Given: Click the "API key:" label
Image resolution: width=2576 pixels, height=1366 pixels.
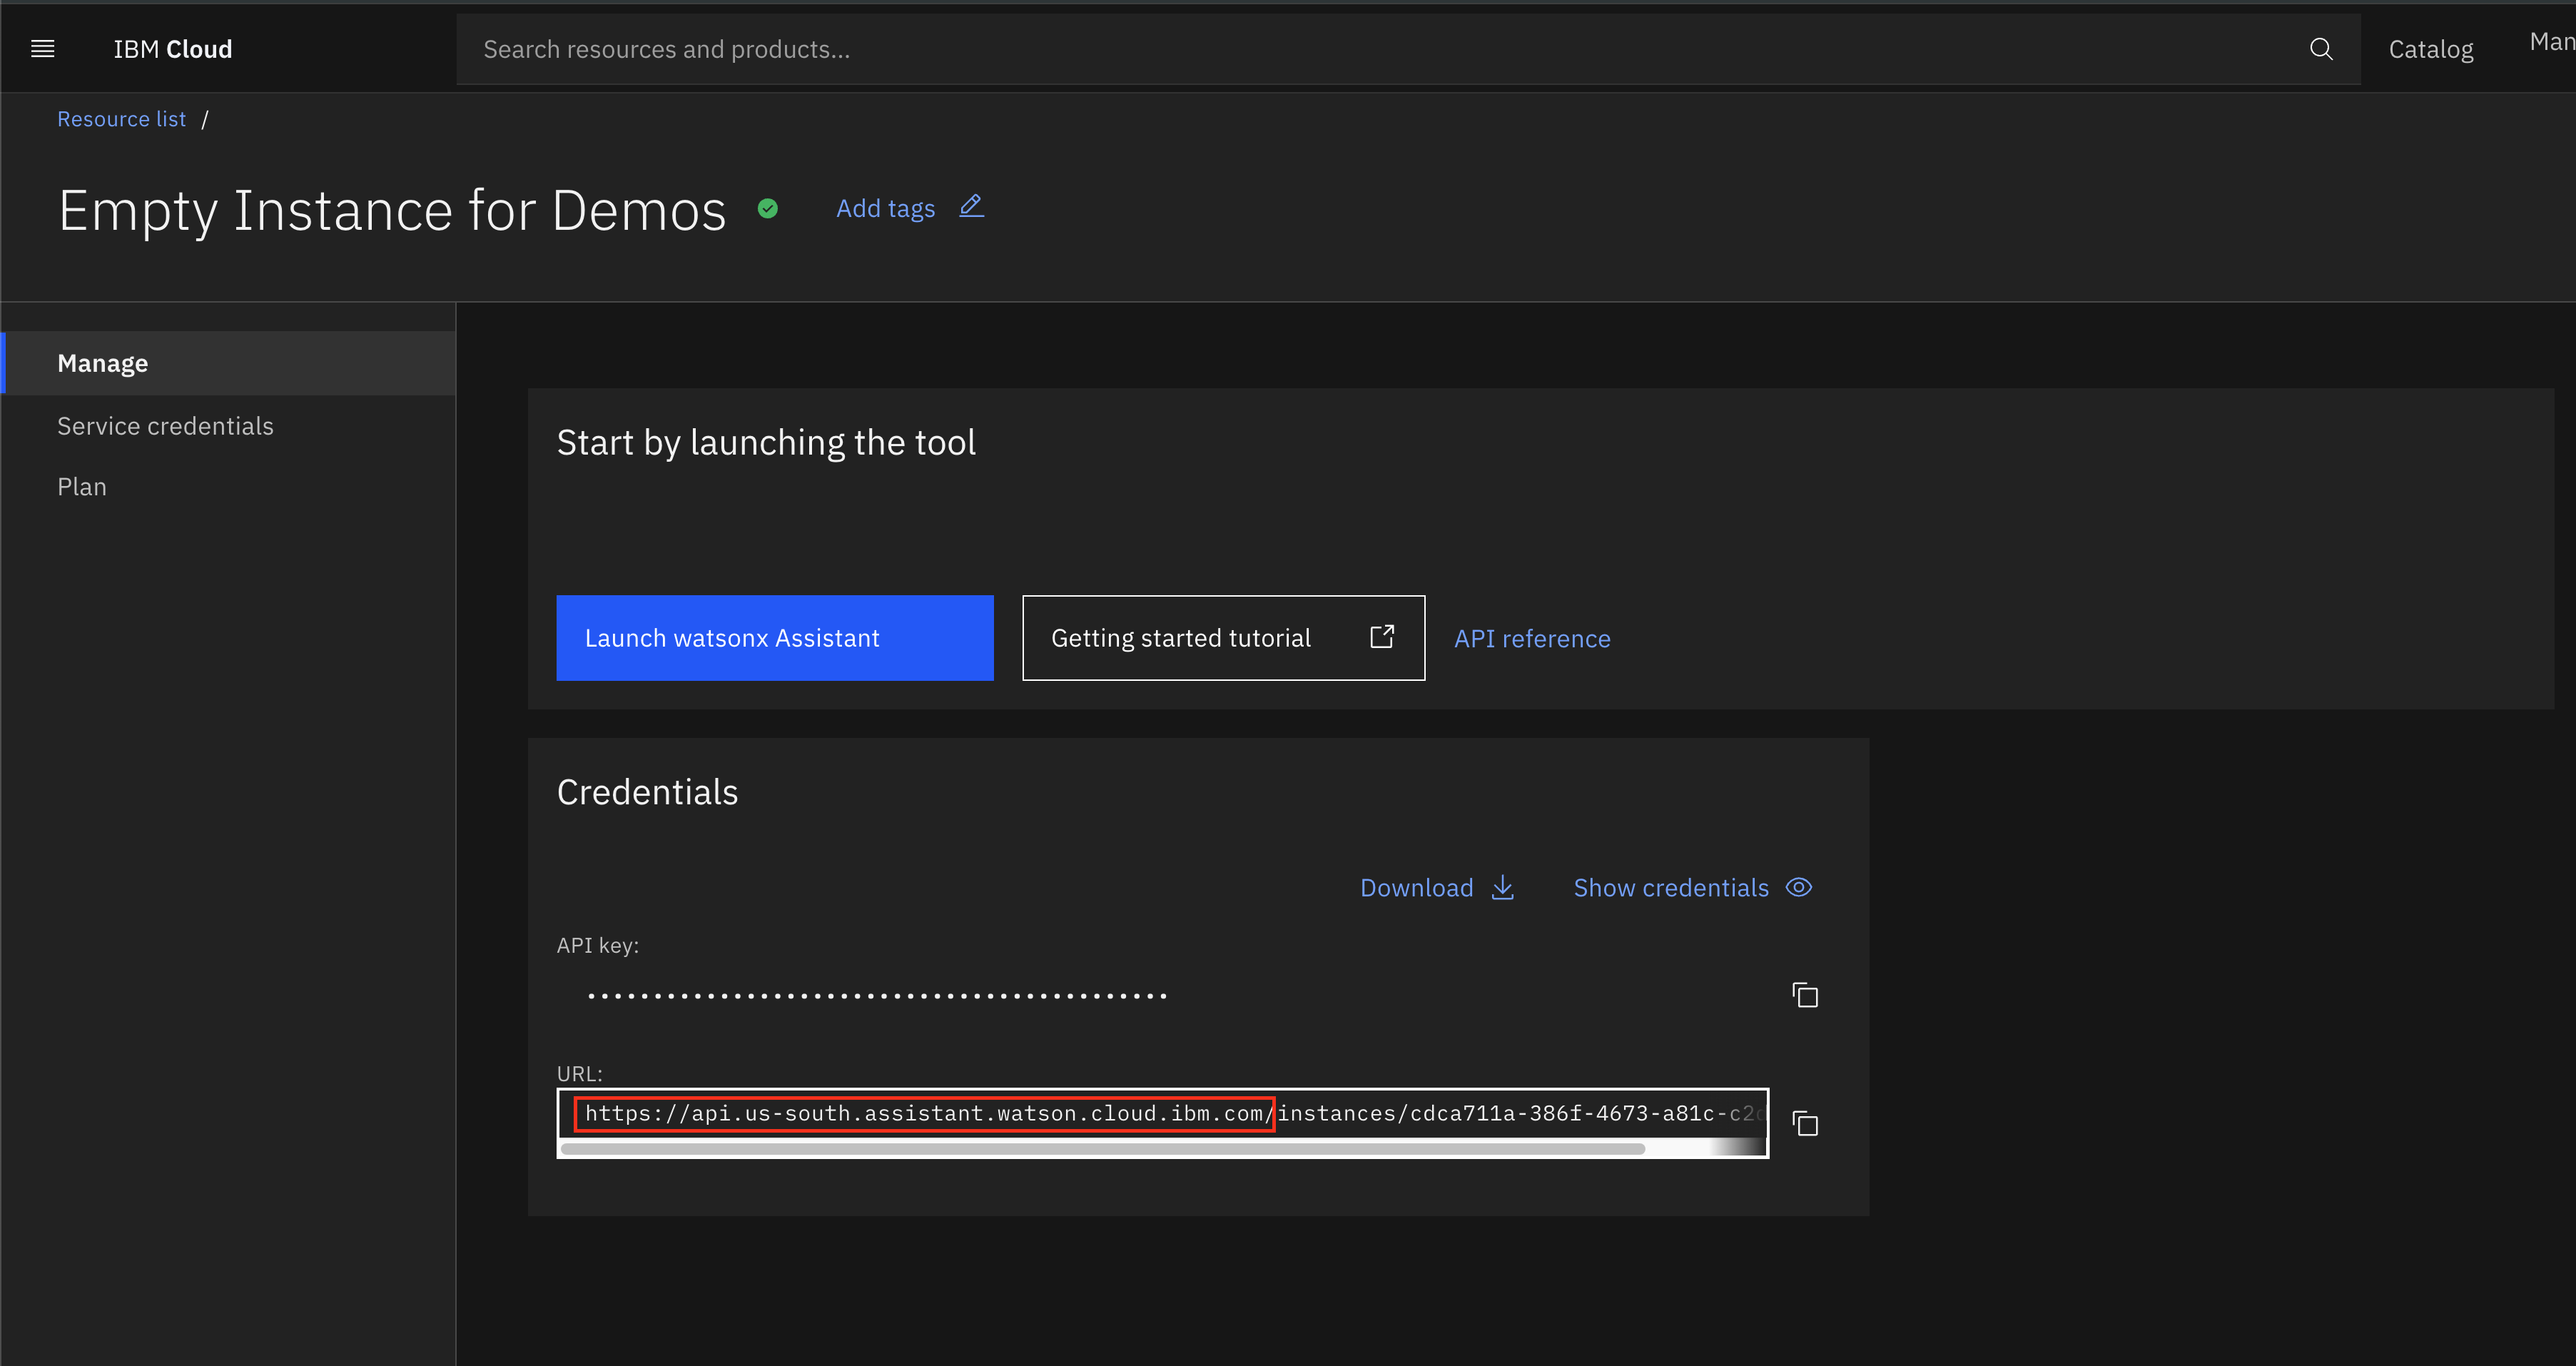Looking at the screenshot, I should [598, 945].
